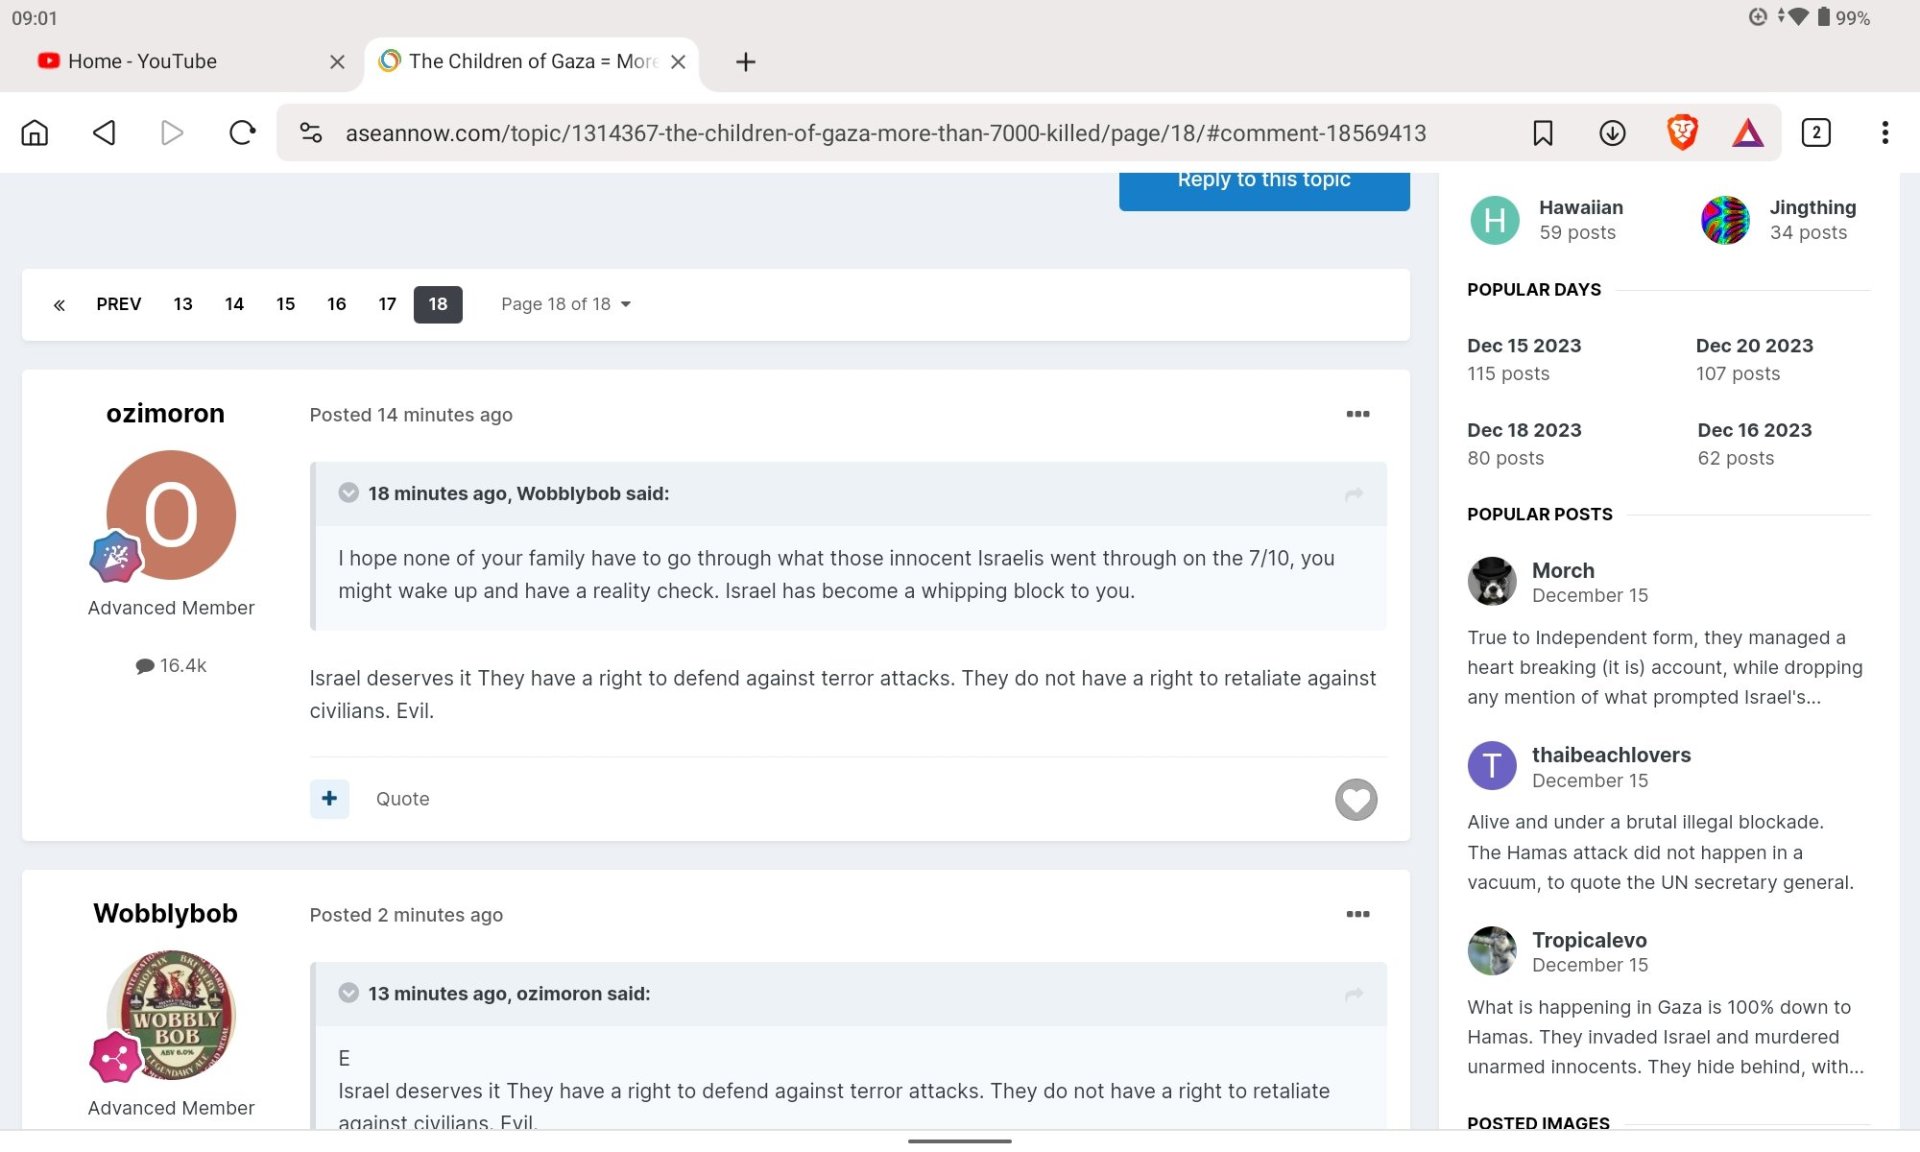This screenshot has height=1152, width=1920.
Task: Like ozimoron's post with heart reaction
Action: pos(1355,799)
